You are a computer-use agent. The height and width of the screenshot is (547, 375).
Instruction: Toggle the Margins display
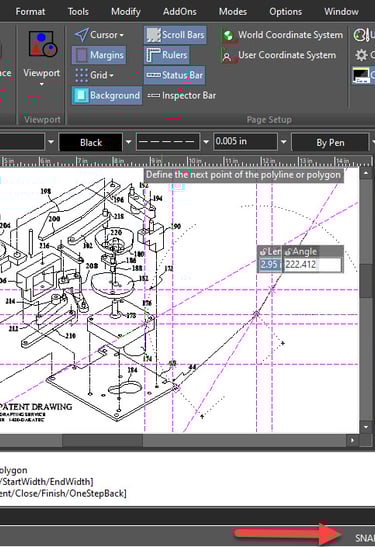(x=99, y=55)
